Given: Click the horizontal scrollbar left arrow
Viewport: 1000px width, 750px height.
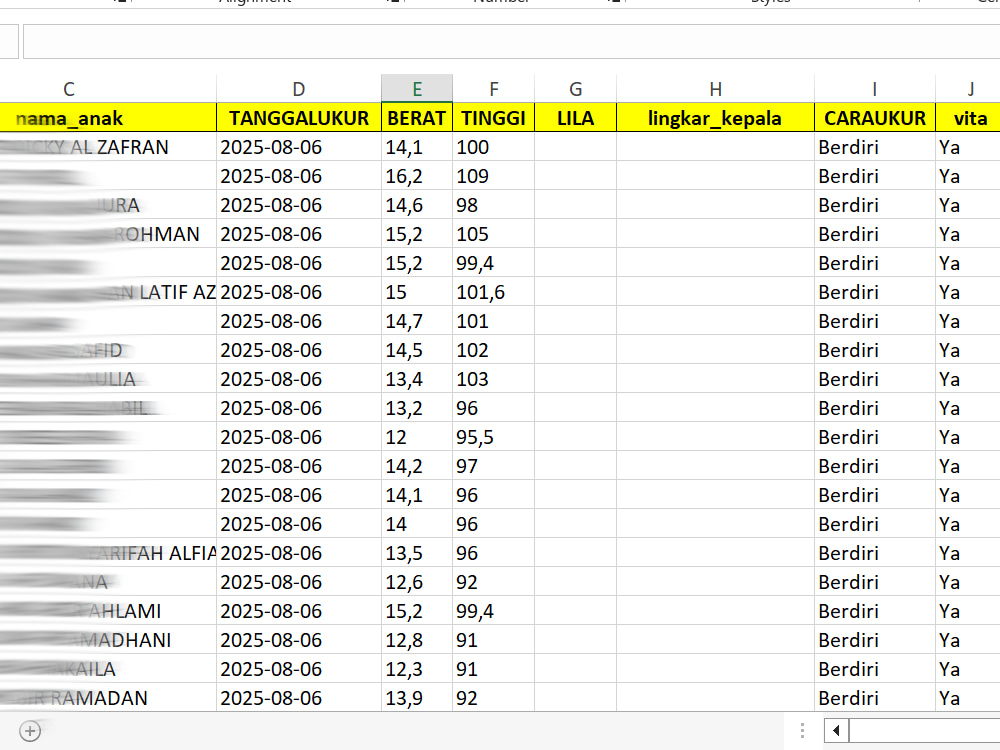Looking at the screenshot, I should [x=836, y=730].
